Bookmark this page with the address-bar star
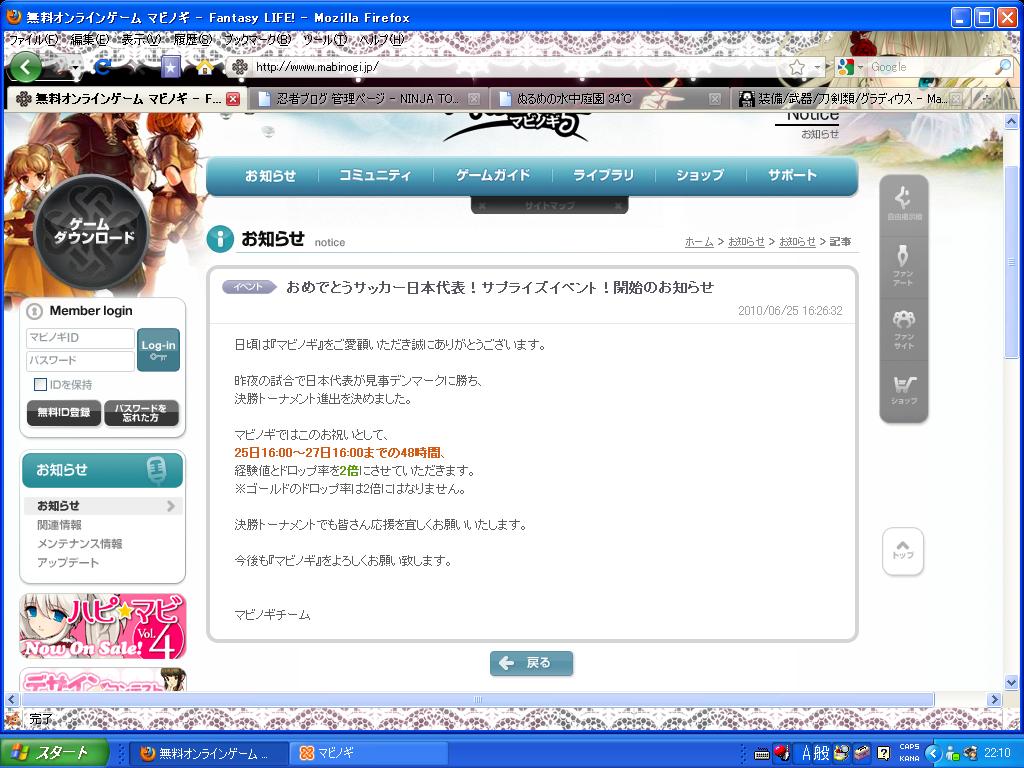This screenshot has width=1024, height=768. [x=797, y=67]
